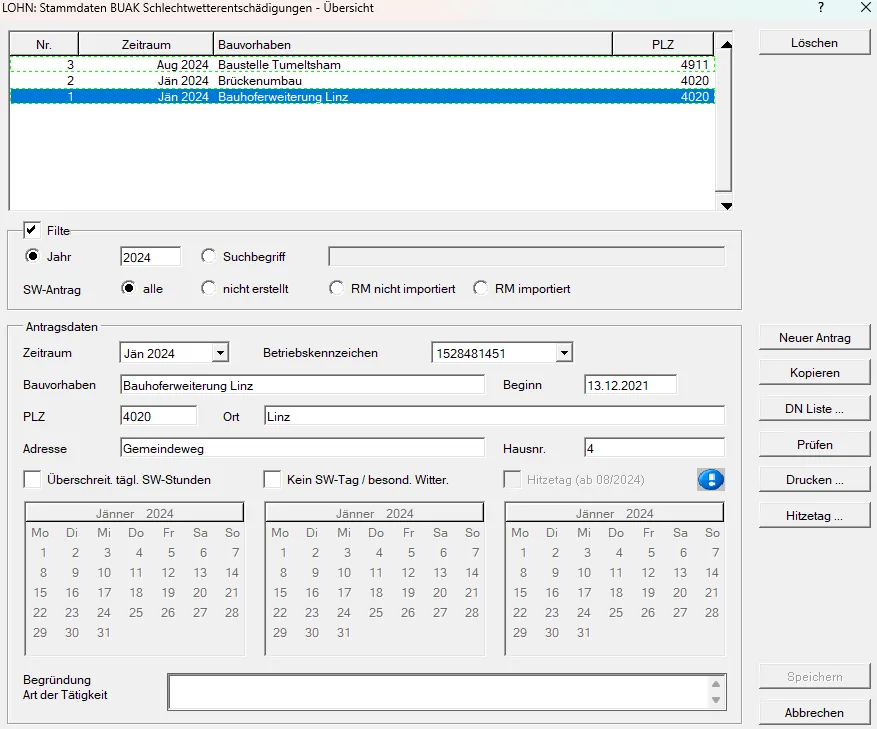Click the Jahr filter field showing 2024

(x=150, y=257)
